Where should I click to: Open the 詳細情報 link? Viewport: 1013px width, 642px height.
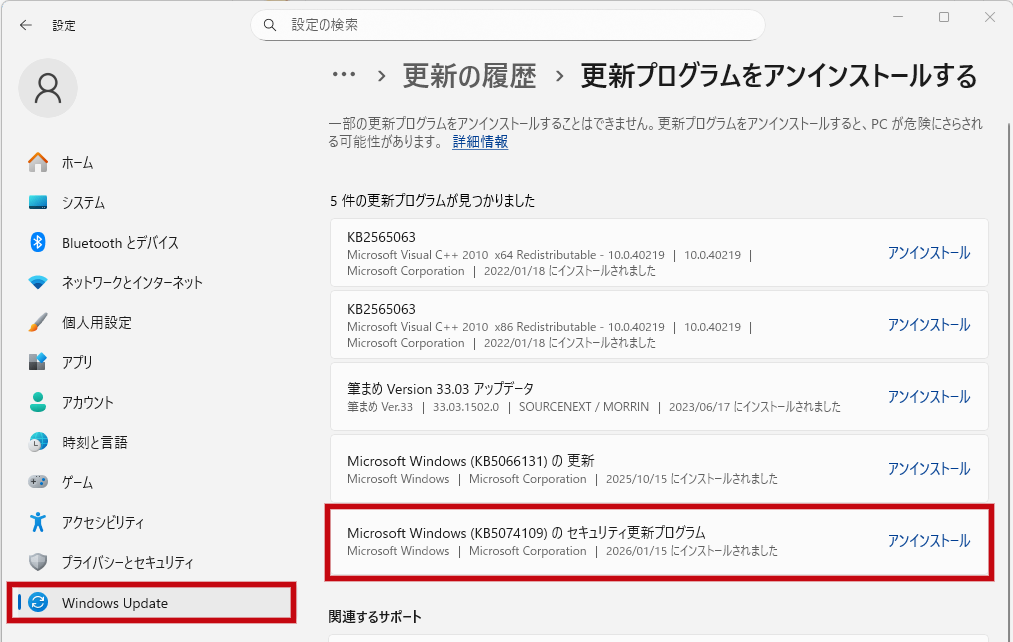(x=480, y=142)
